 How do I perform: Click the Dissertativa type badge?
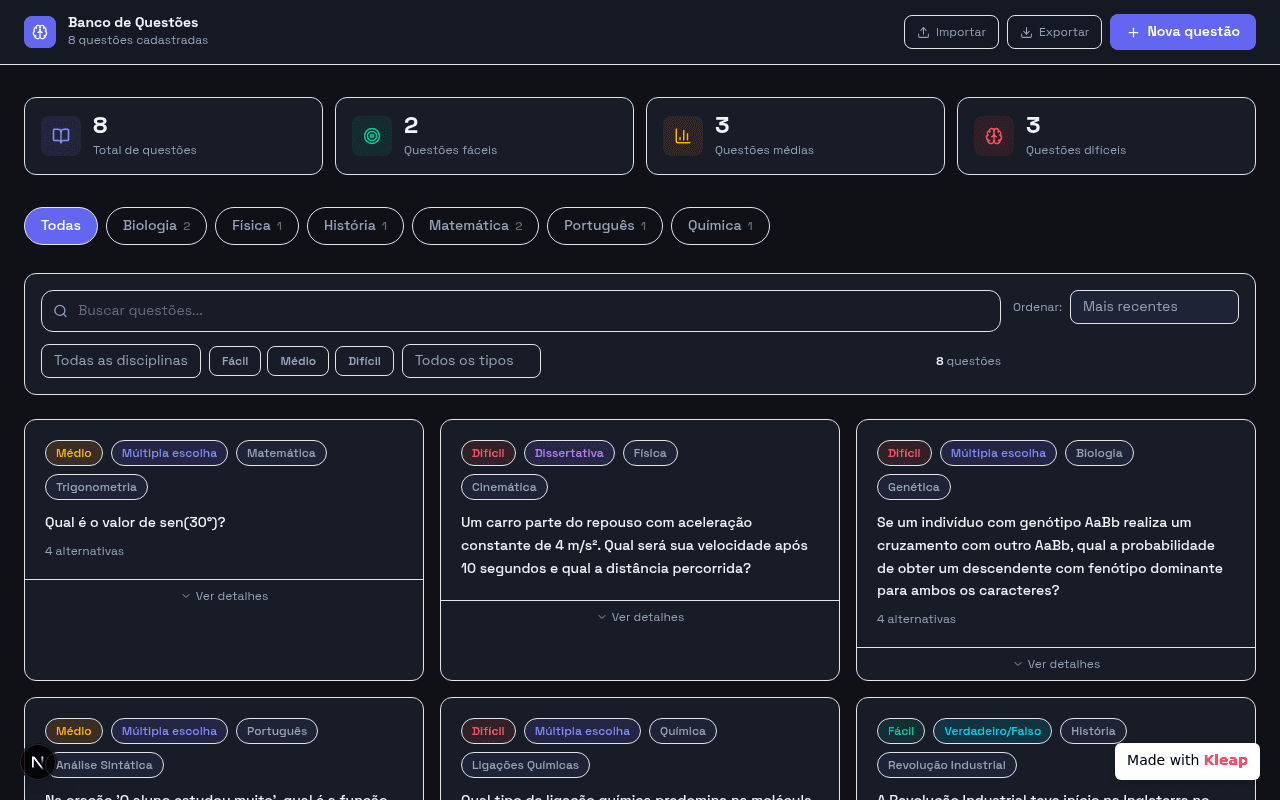pos(569,453)
